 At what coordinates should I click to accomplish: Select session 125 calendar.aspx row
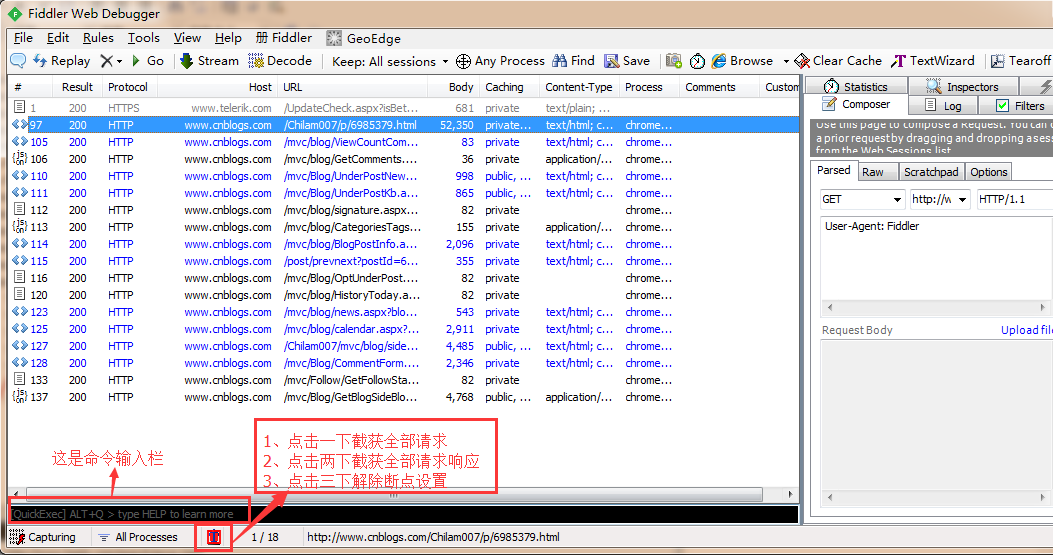click(x=403, y=329)
